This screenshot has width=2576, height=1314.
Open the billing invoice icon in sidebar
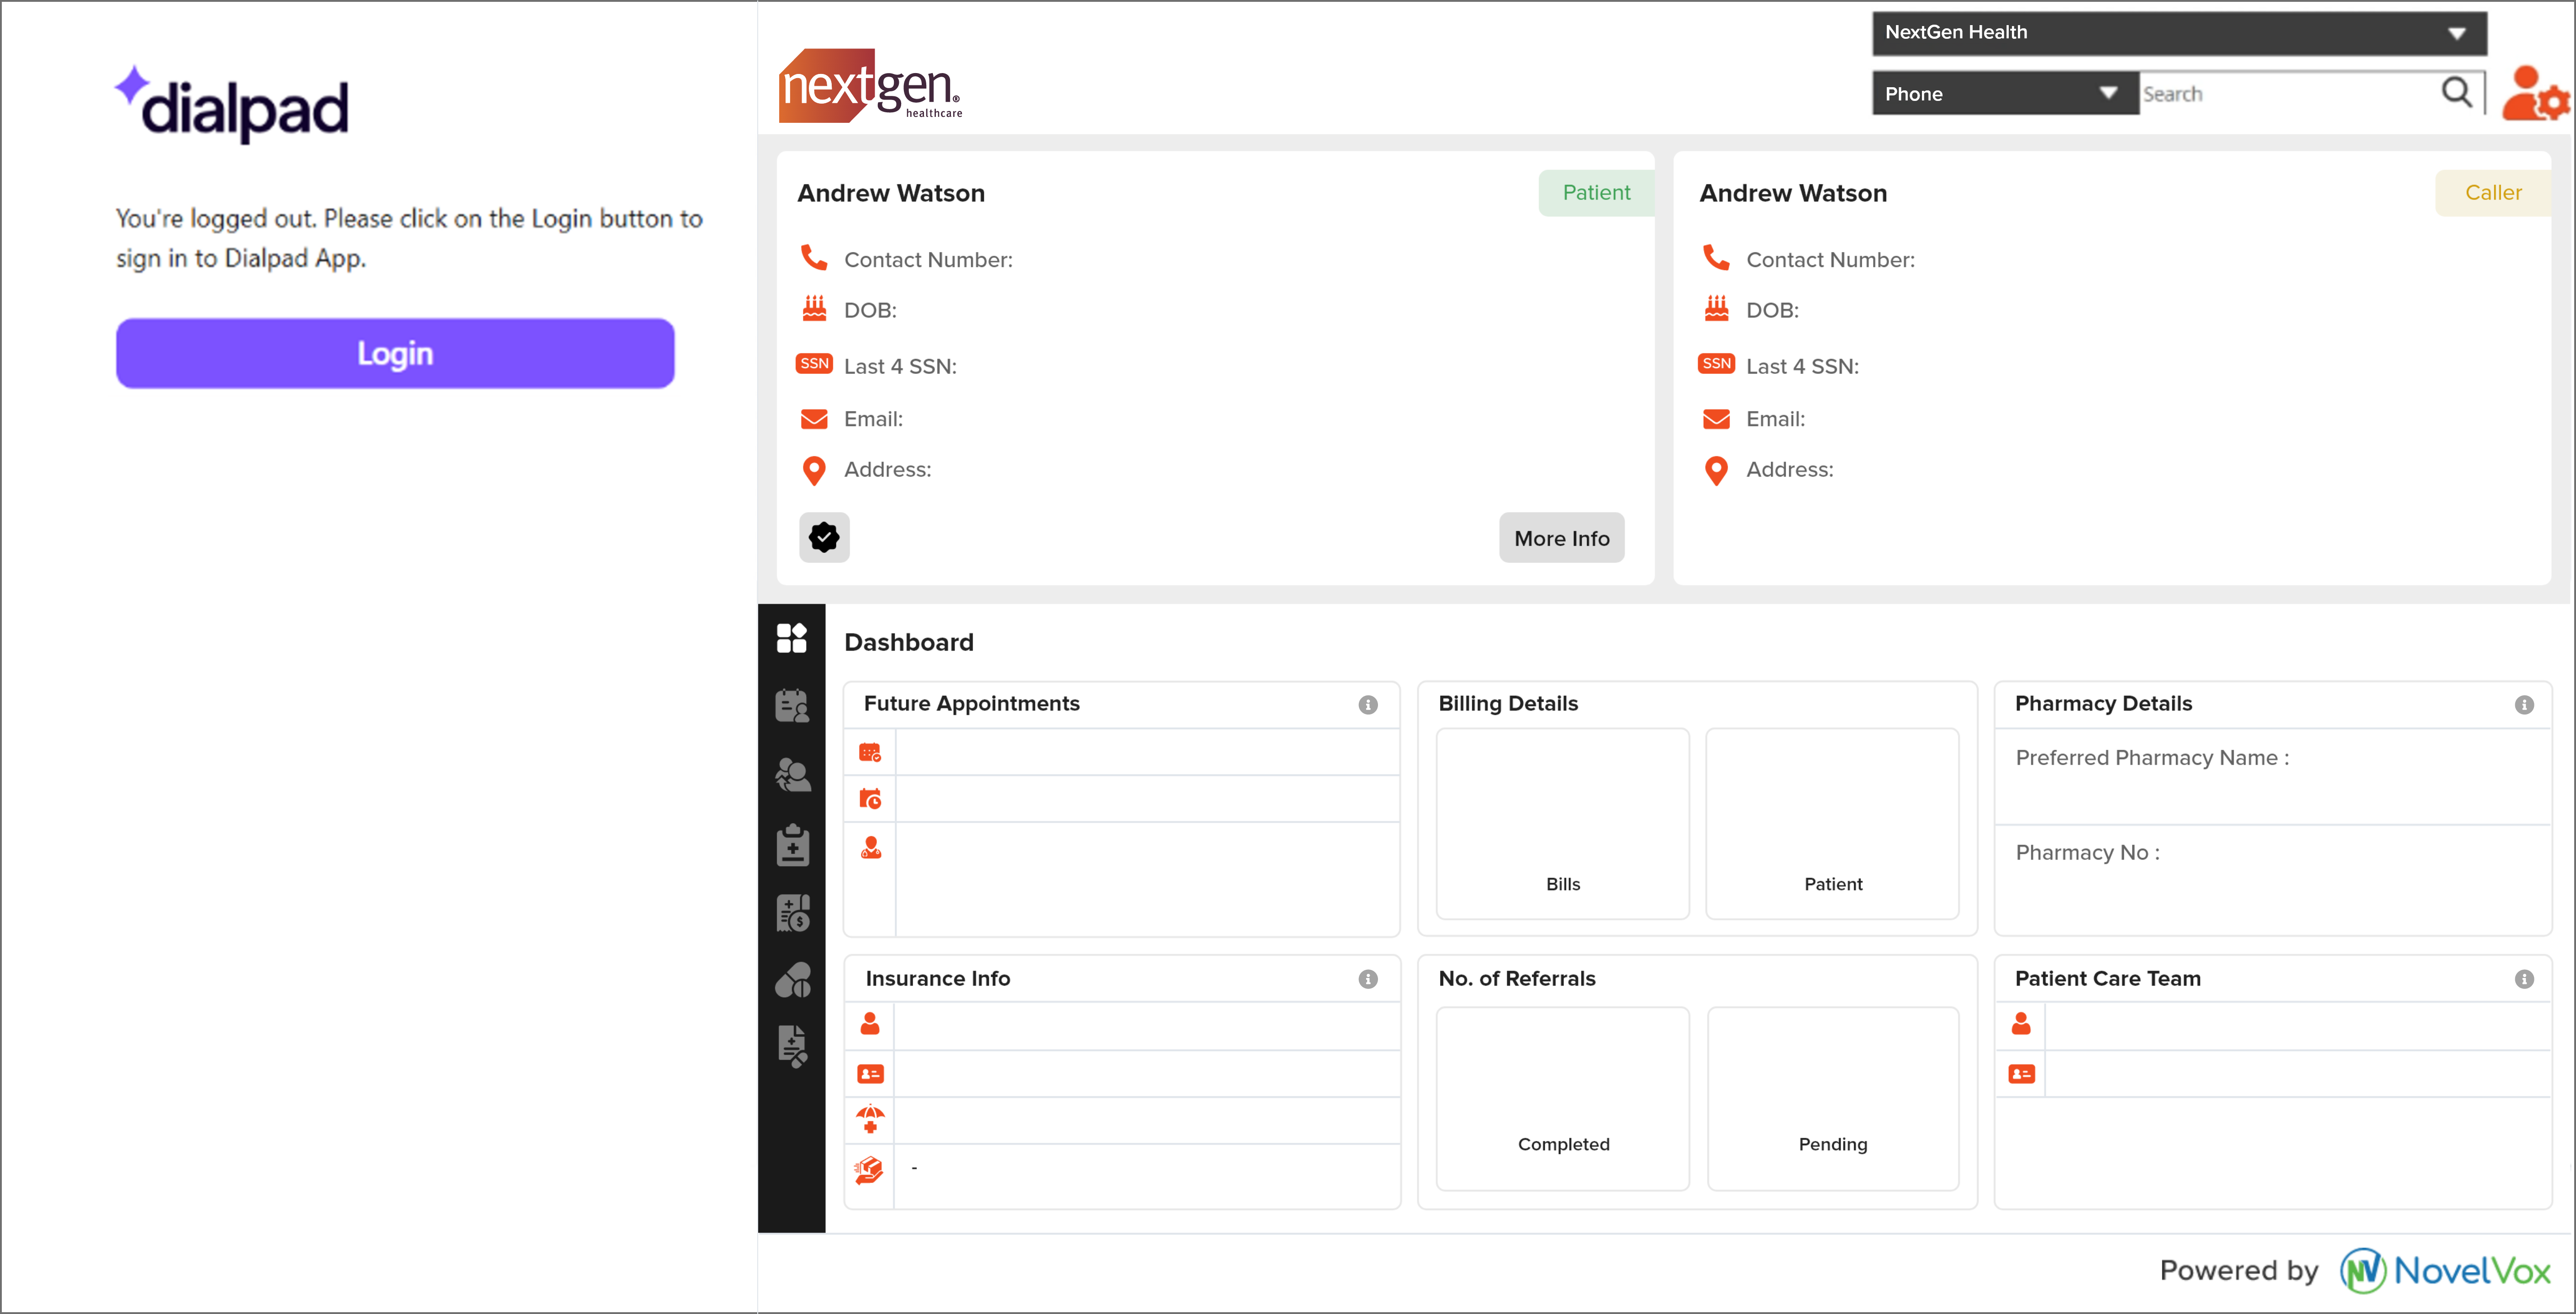(x=792, y=912)
